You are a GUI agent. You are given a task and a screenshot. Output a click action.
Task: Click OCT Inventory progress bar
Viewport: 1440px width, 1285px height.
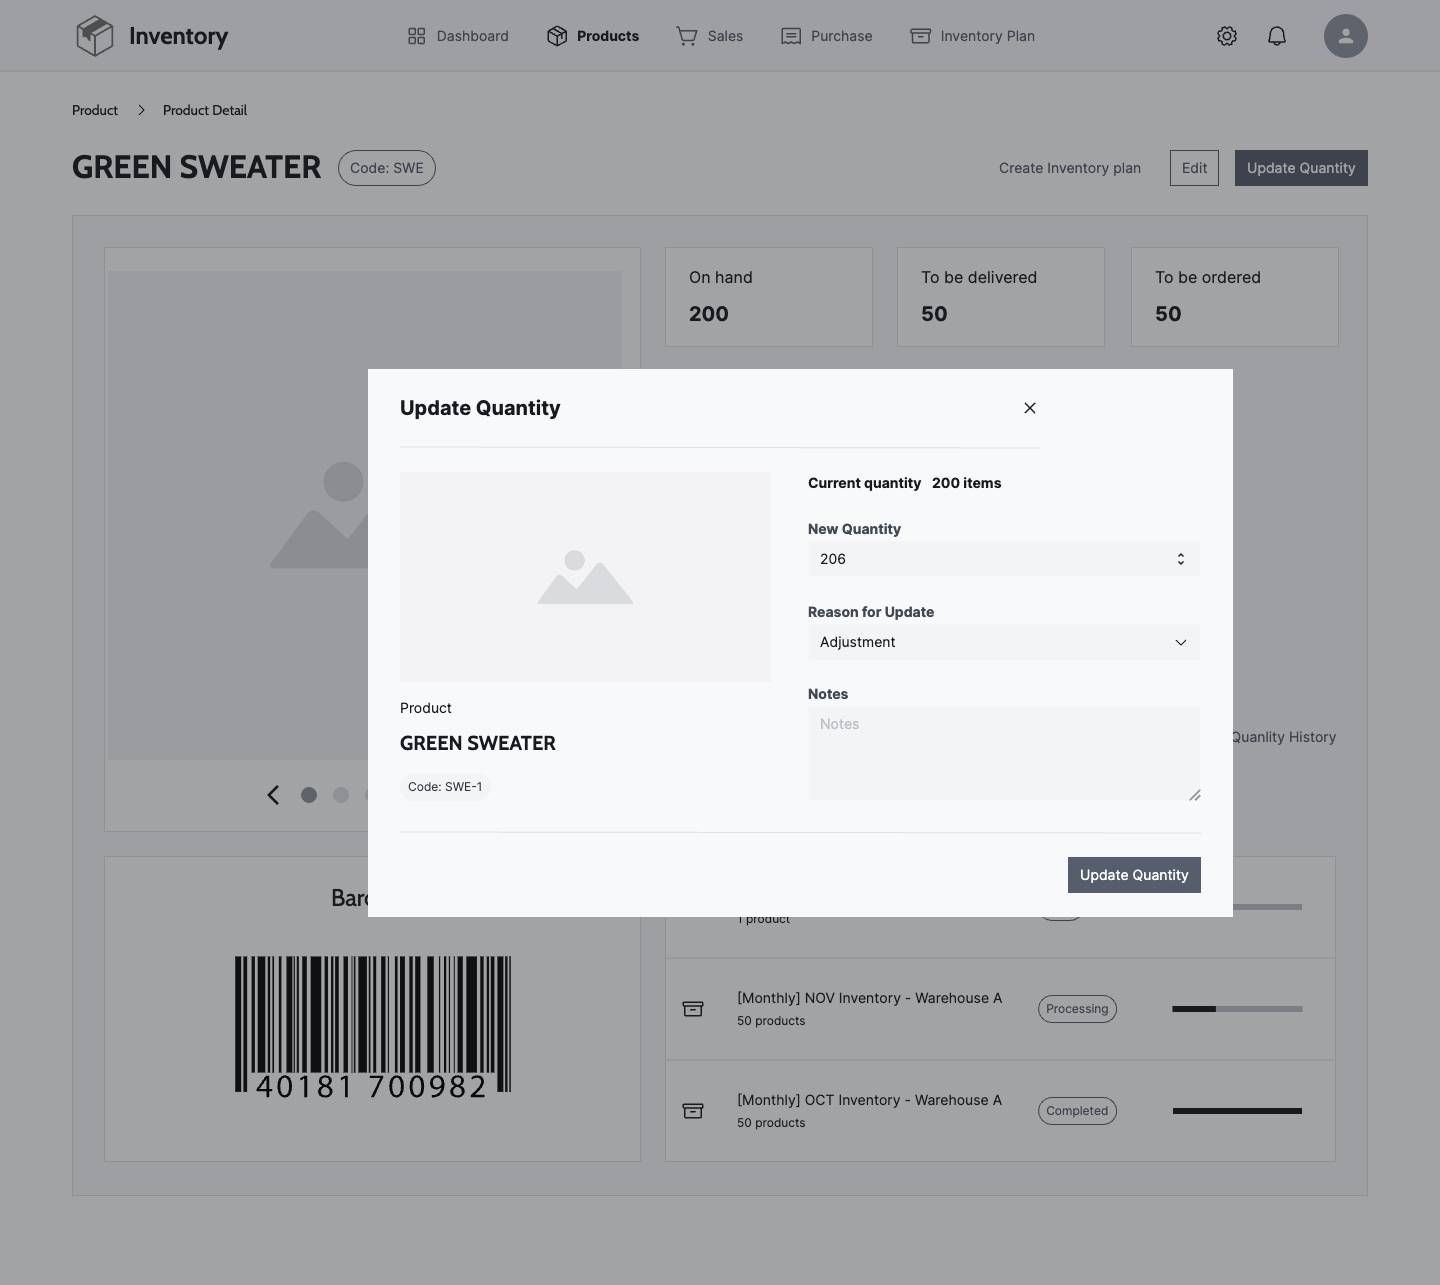[x=1237, y=1111]
